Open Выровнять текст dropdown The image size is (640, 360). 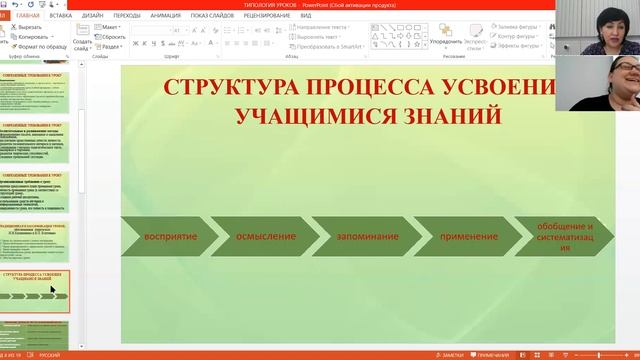click(x=315, y=37)
